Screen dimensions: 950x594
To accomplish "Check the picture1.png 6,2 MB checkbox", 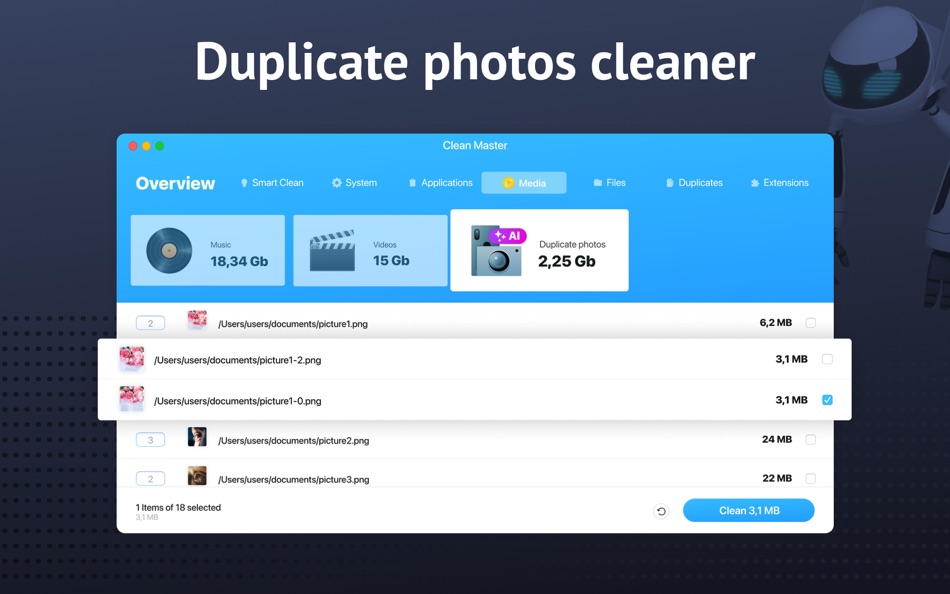I will (x=811, y=323).
